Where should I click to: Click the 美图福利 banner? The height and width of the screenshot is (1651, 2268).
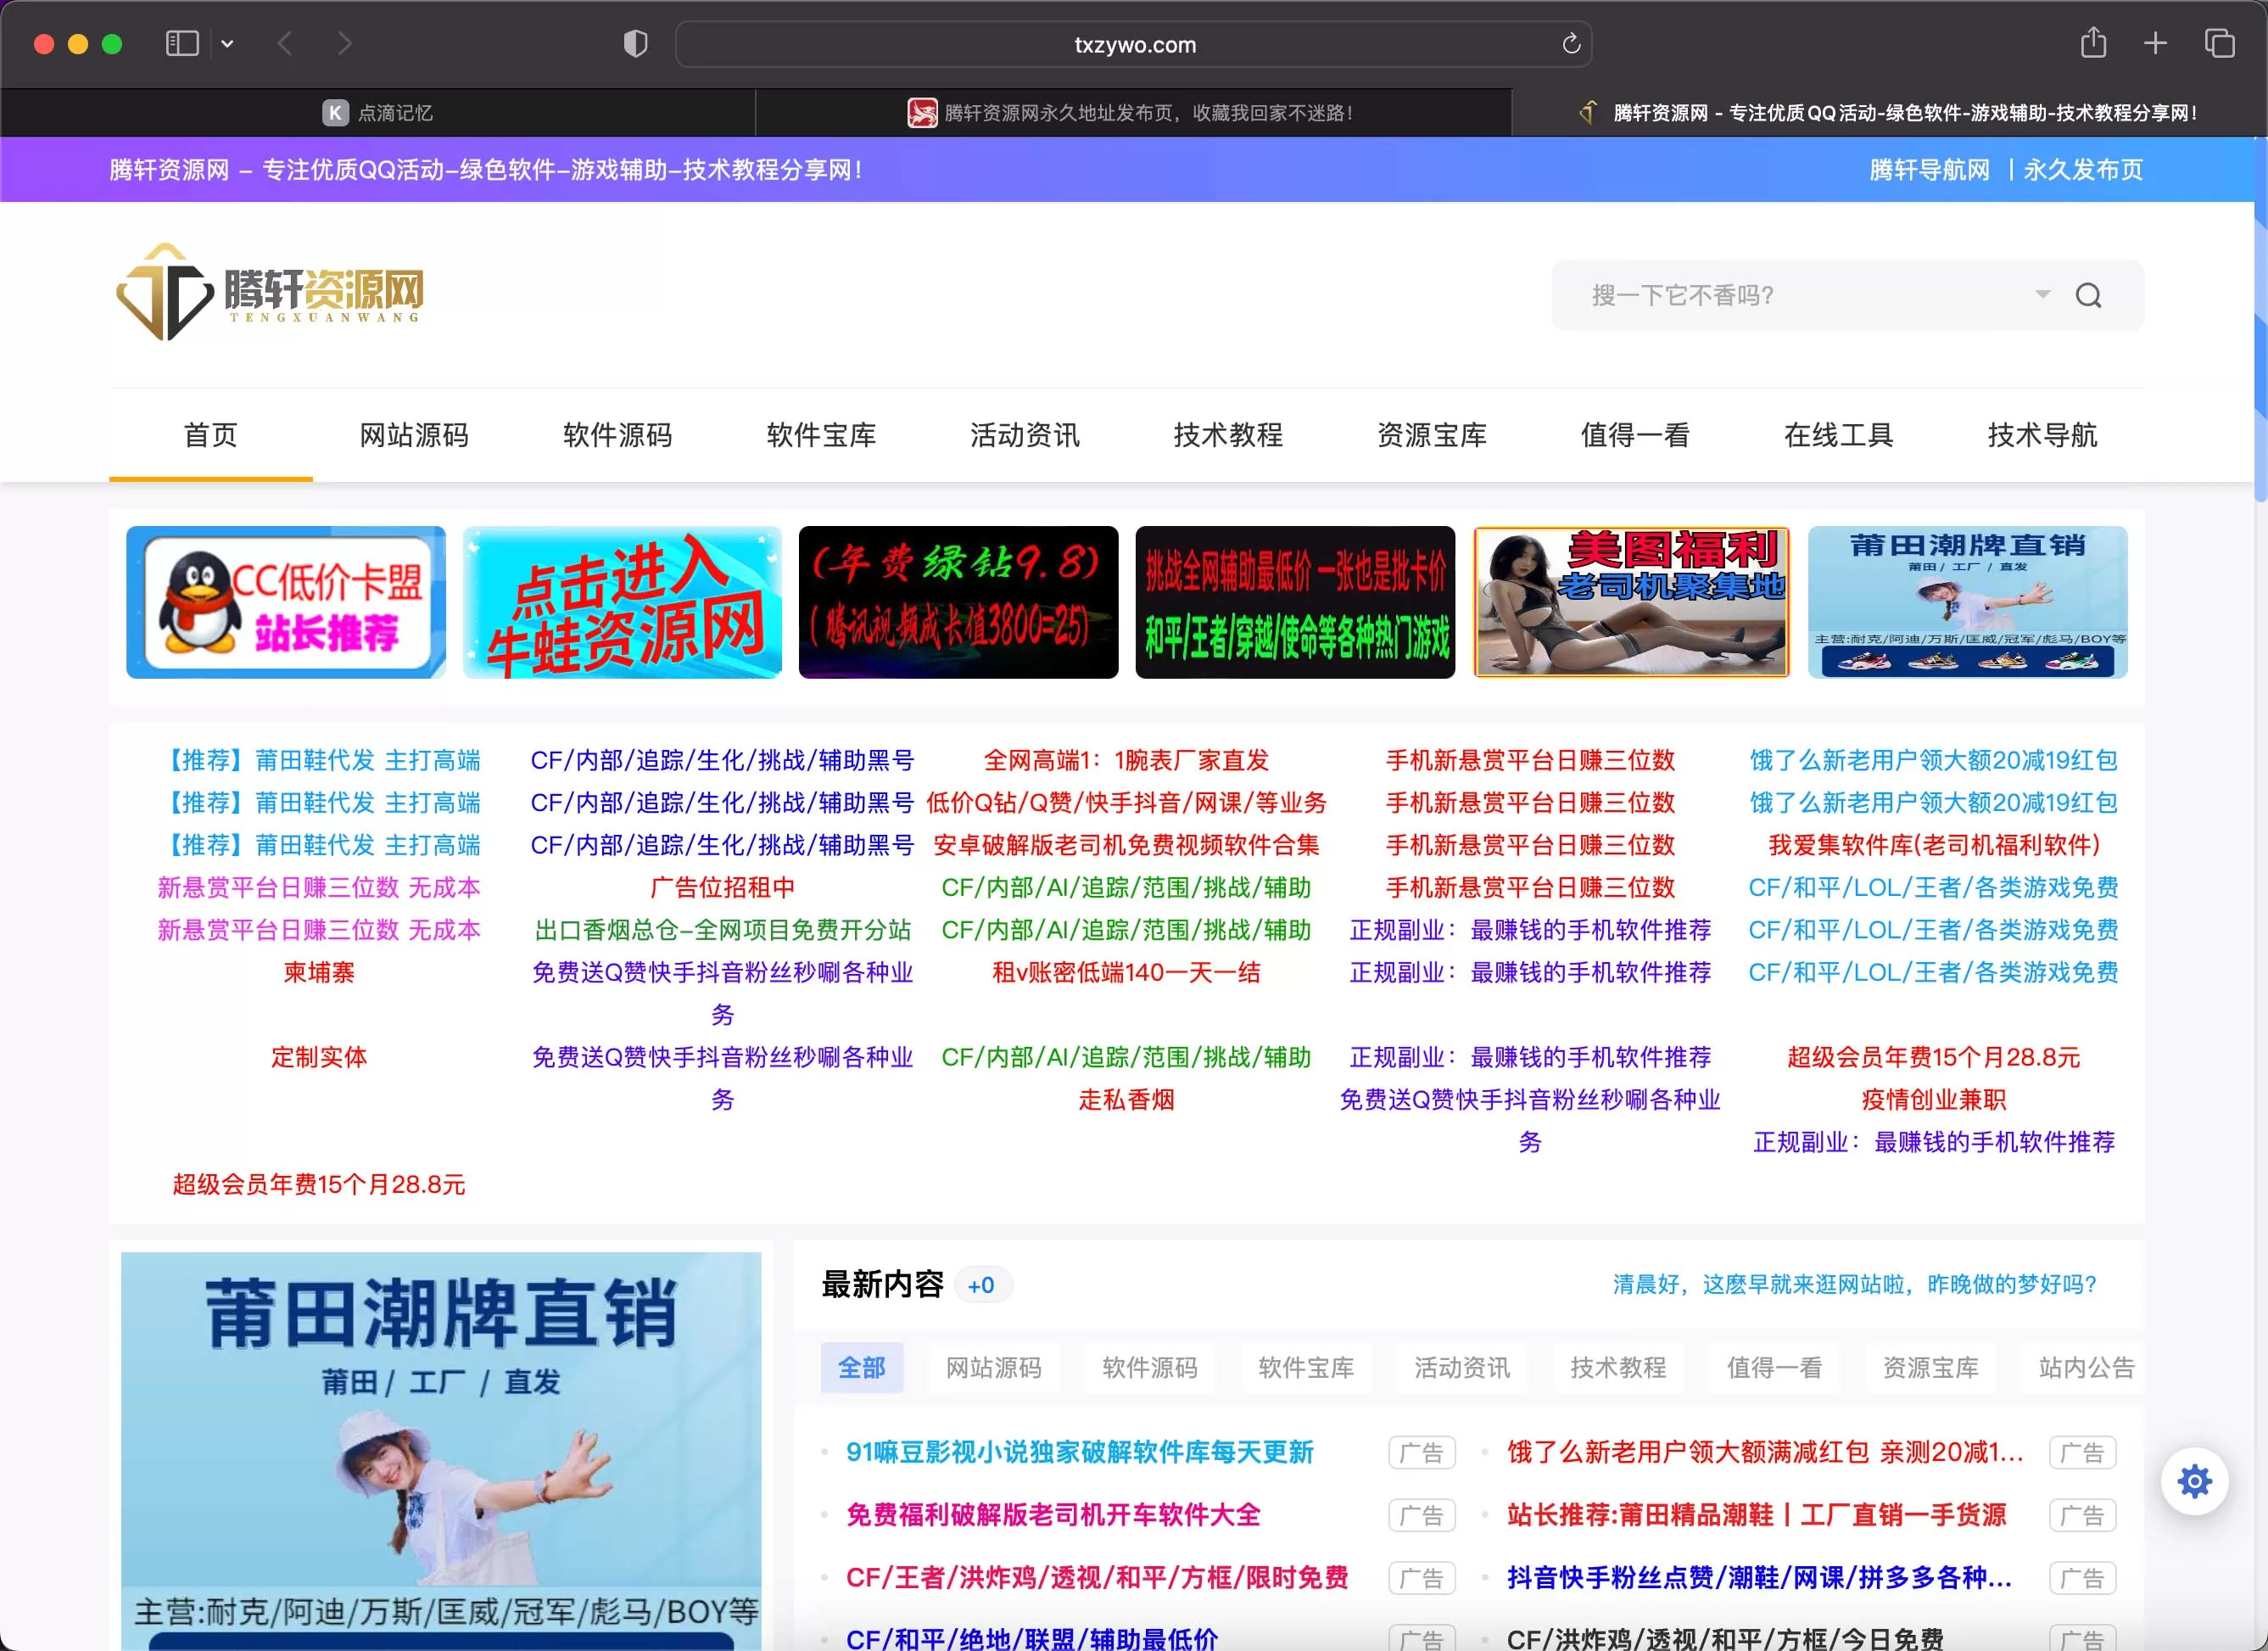click(x=1632, y=602)
